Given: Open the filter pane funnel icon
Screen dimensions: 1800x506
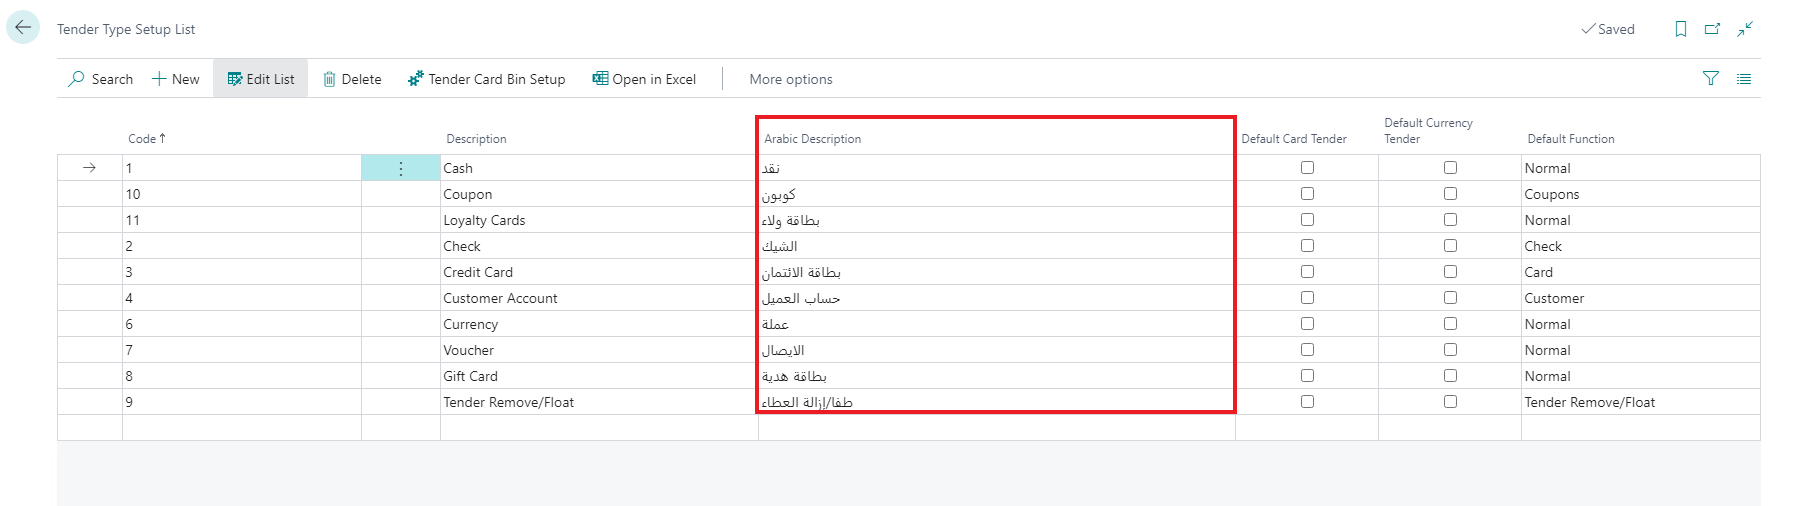Looking at the screenshot, I should click(x=1711, y=79).
